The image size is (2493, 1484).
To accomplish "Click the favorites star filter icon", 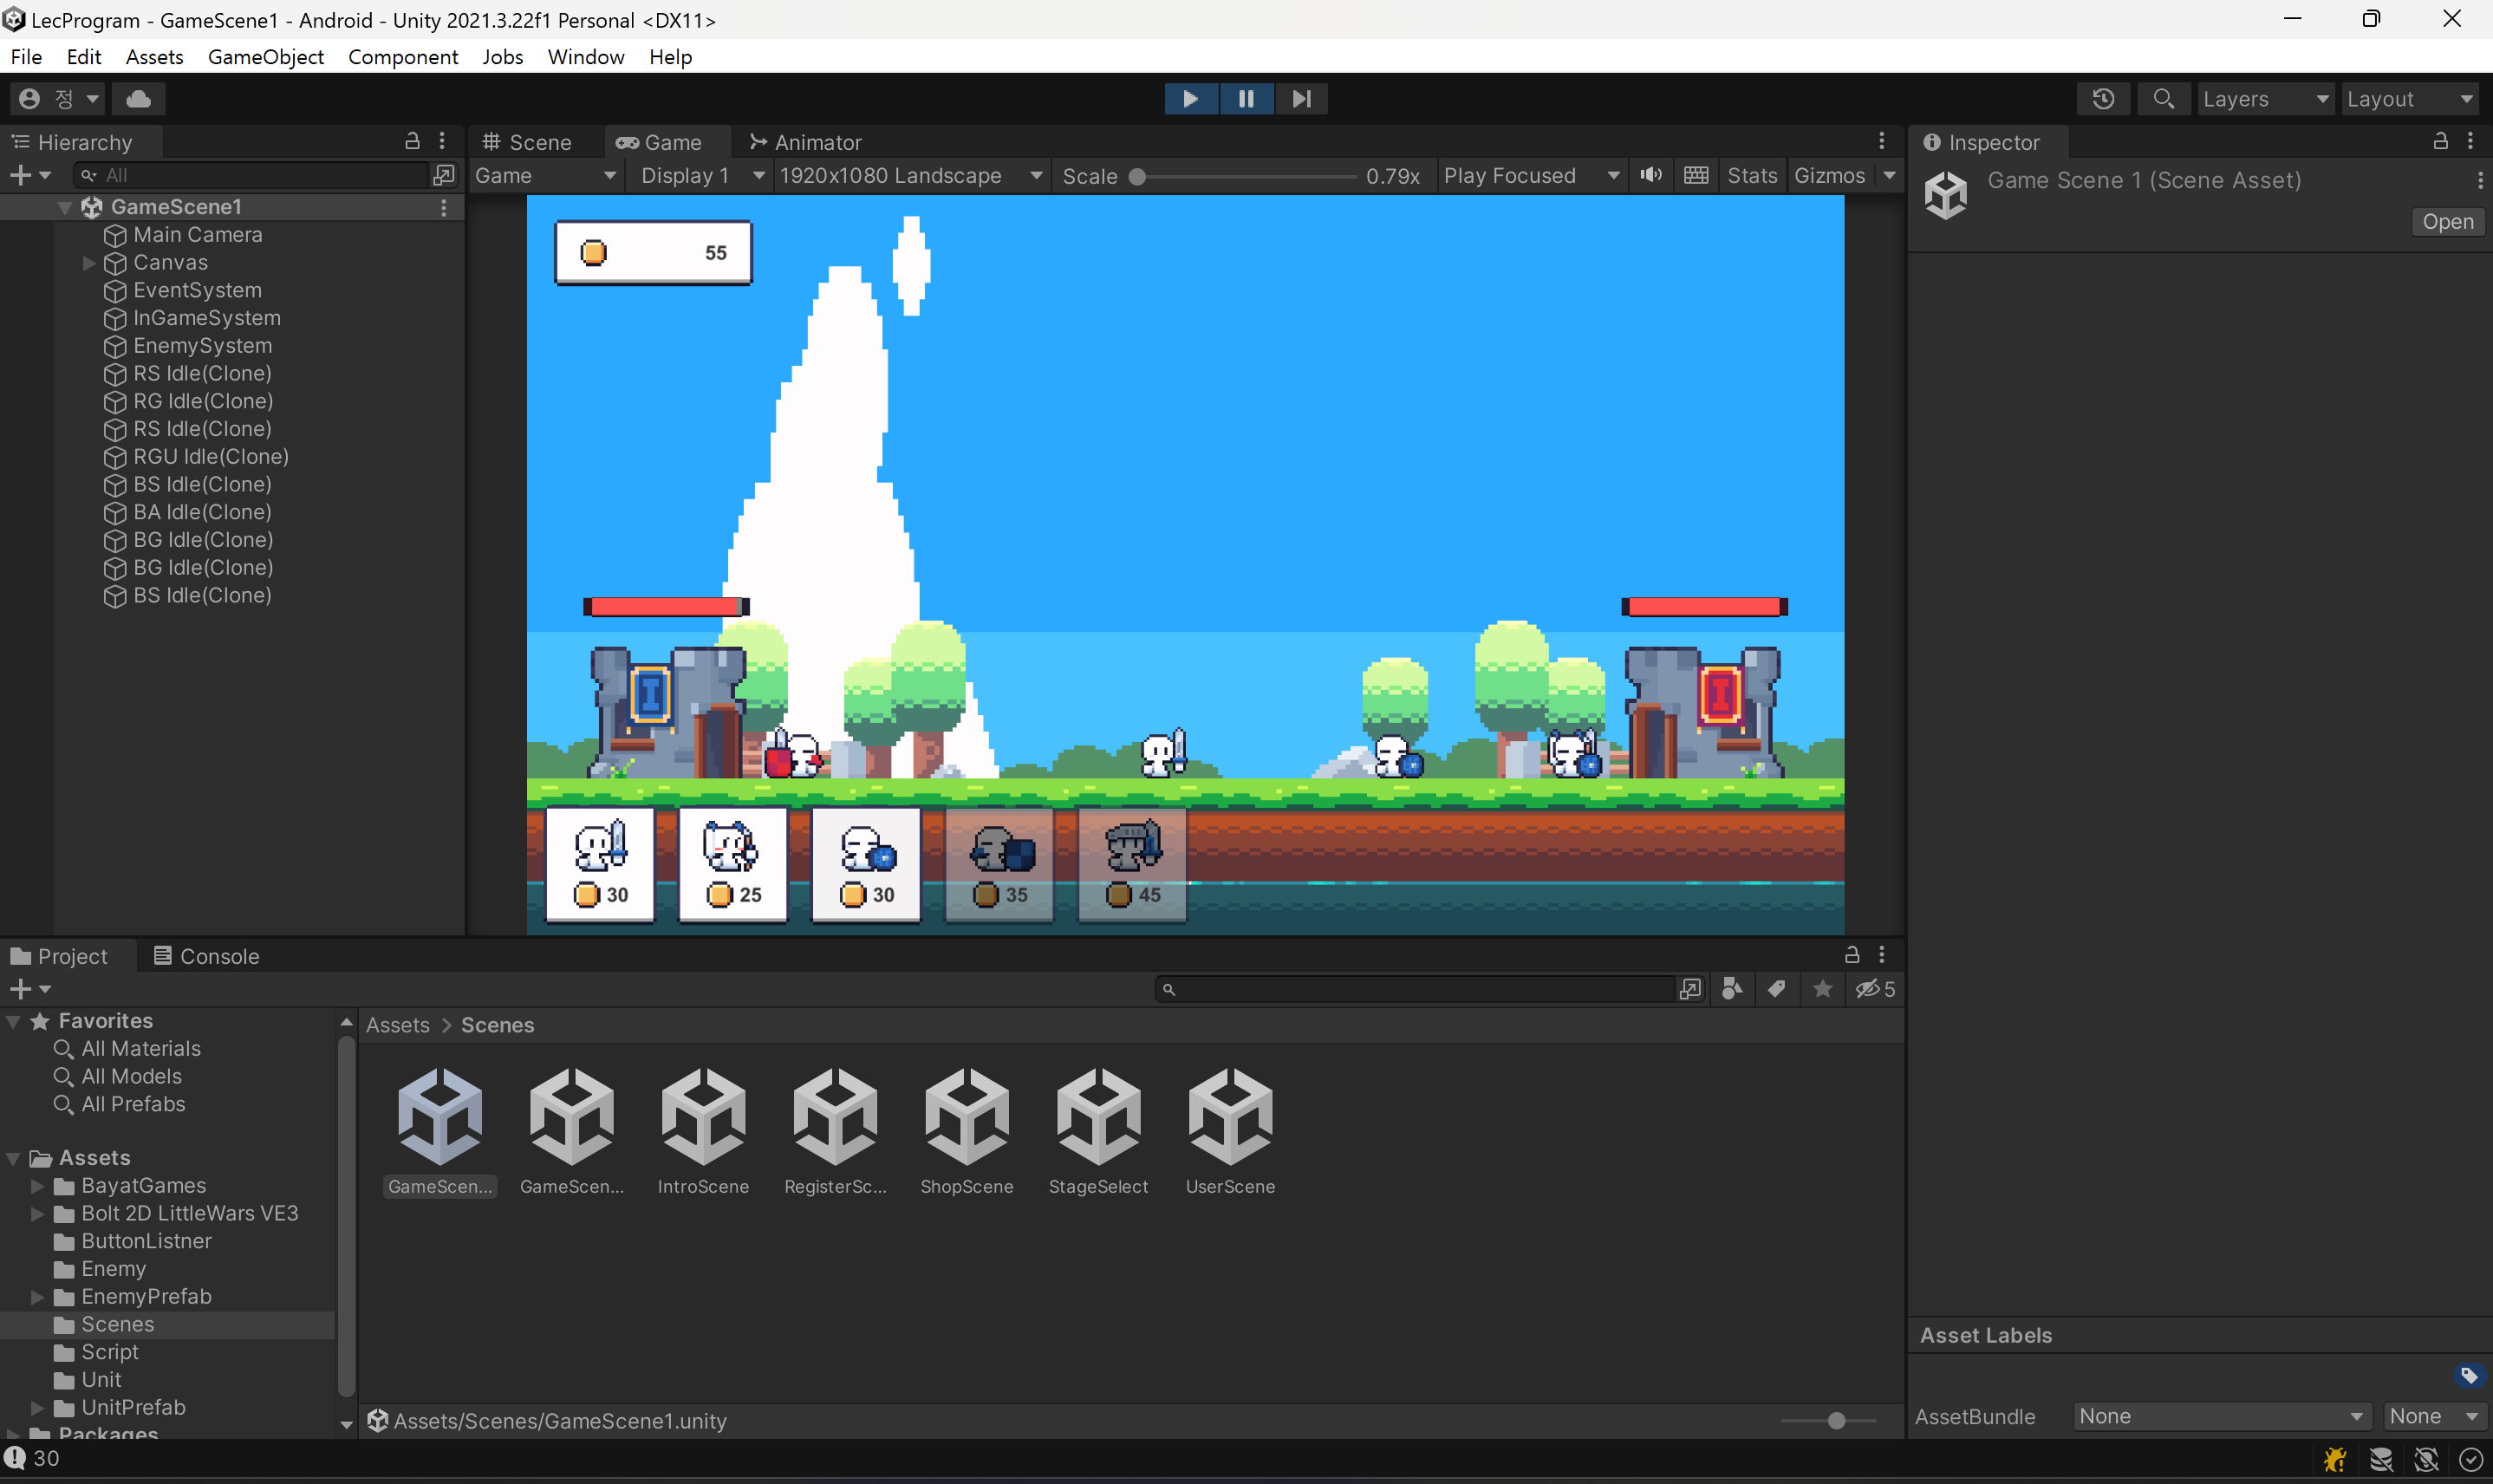I will tap(1822, 989).
